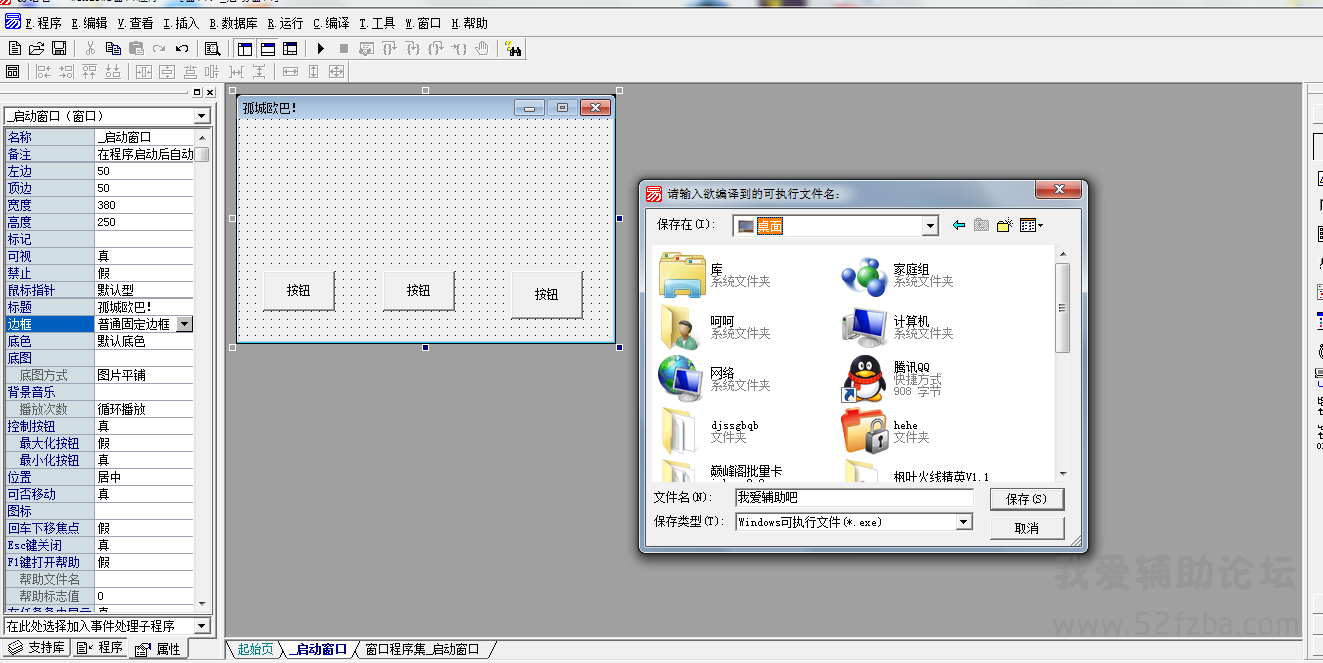The height and width of the screenshot is (663, 1323).
Task: Open the 保存在 location dropdown
Action: (x=930, y=226)
